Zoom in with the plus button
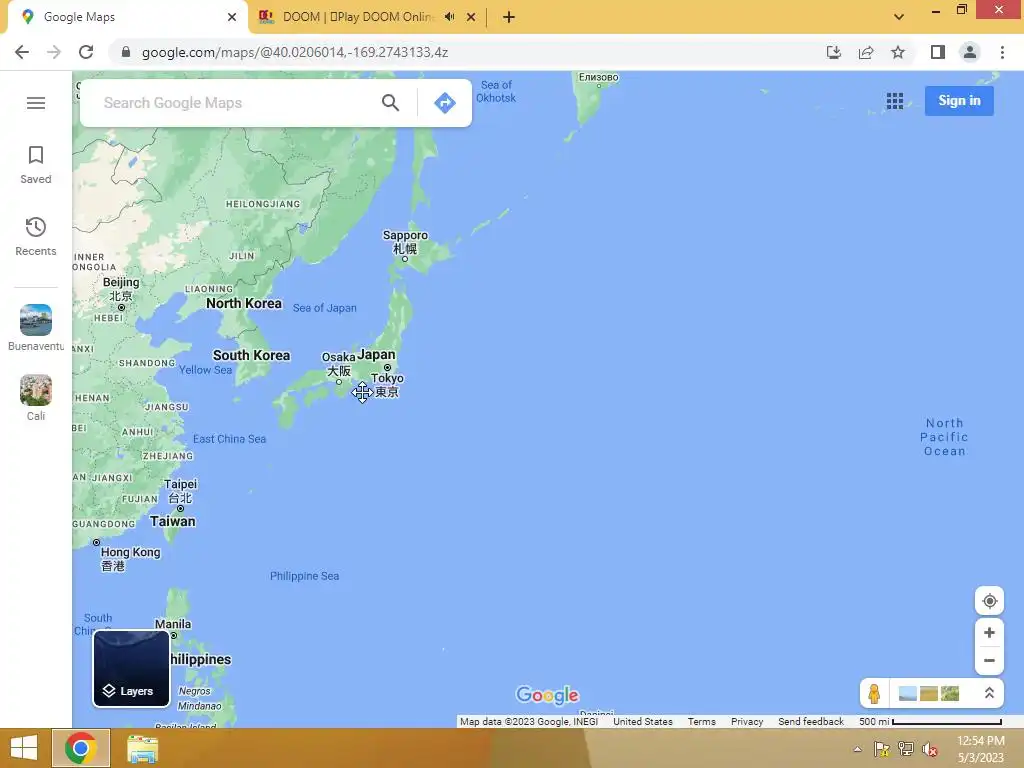The height and width of the screenshot is (768, 1024). click(989, 633)
